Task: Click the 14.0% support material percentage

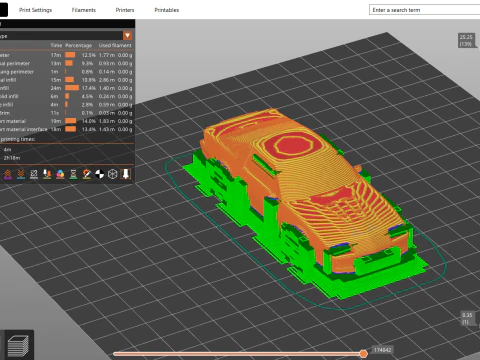Action: [89, 121]
